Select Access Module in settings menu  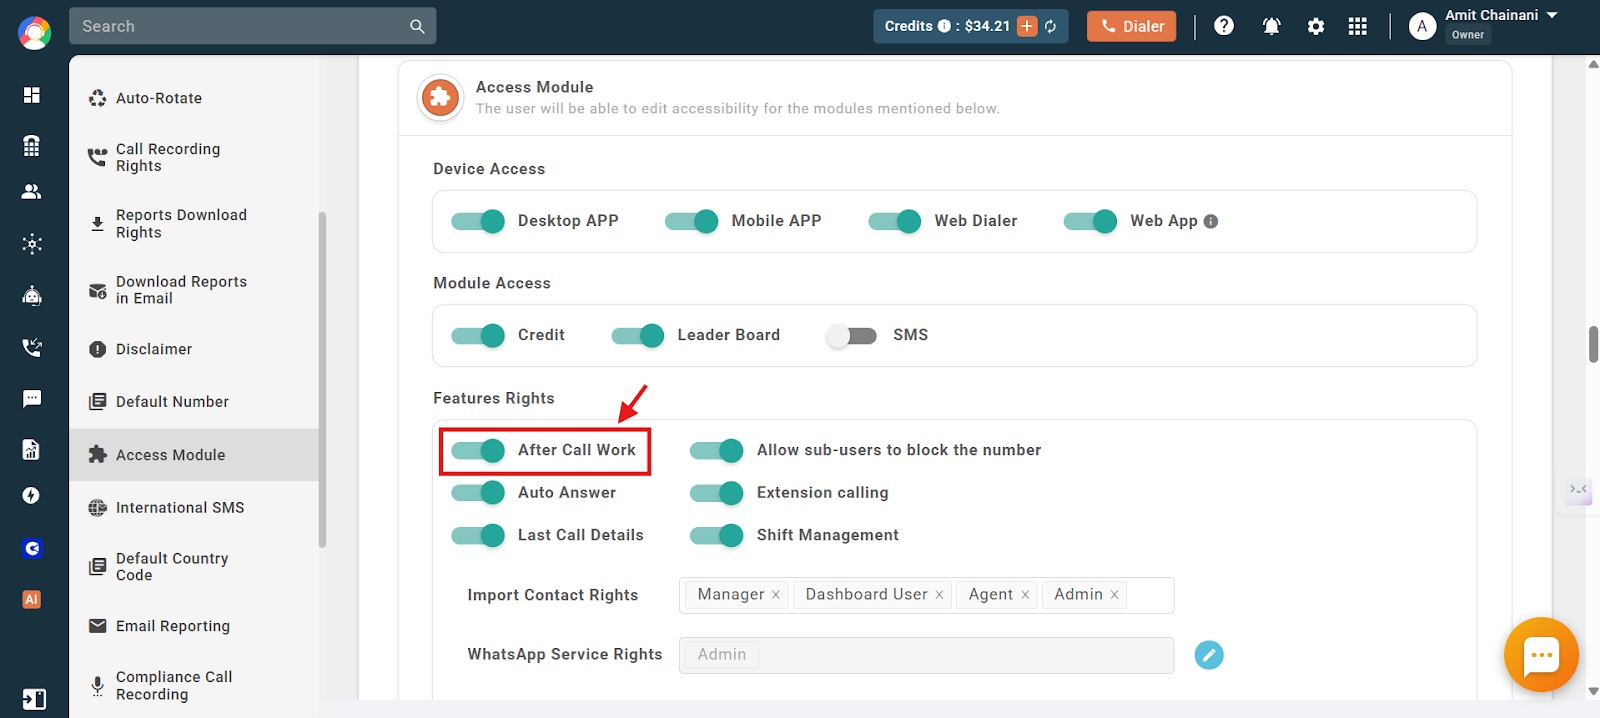194,455
